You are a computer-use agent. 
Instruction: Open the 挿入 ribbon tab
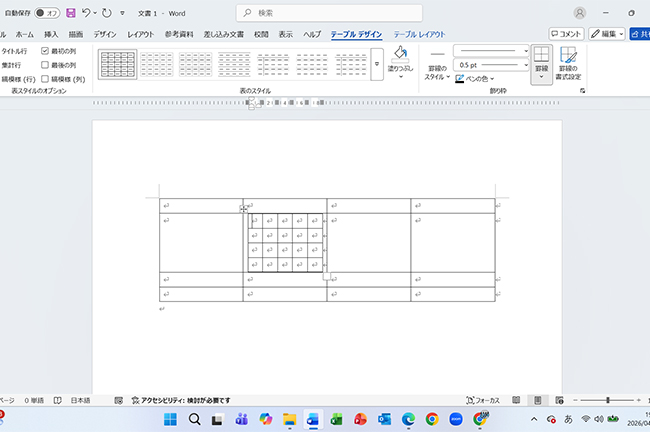(51, 34)
